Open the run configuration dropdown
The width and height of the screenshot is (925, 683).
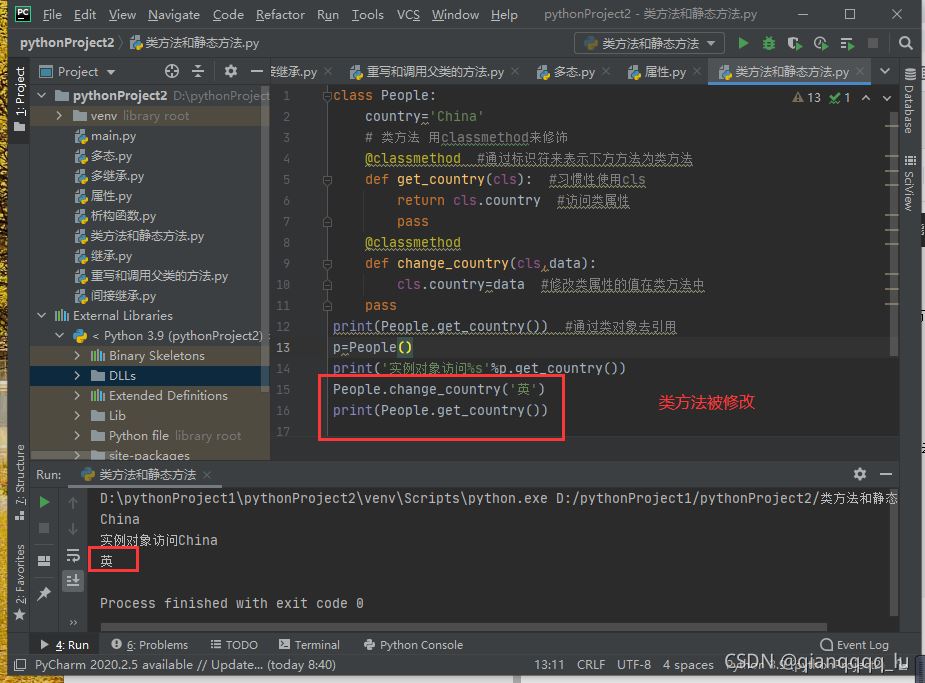650,44
